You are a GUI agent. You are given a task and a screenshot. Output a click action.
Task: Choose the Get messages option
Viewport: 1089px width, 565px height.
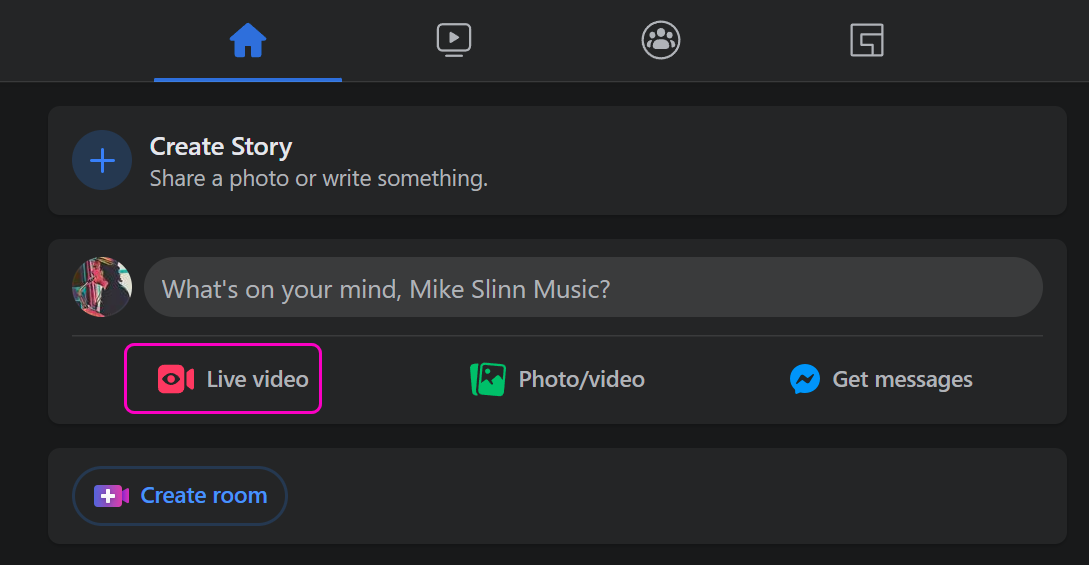point(902,380)
